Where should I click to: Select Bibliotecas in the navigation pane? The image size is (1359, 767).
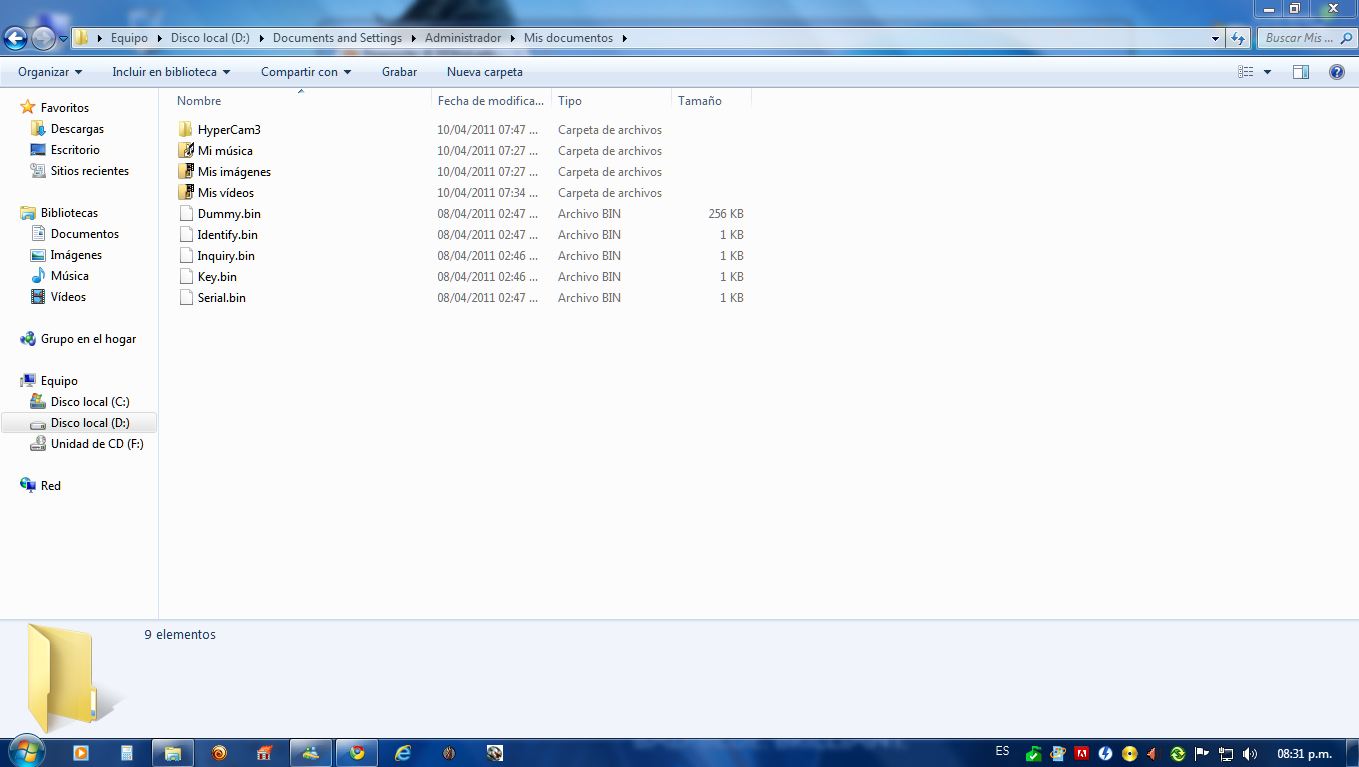tap(69, 213)
